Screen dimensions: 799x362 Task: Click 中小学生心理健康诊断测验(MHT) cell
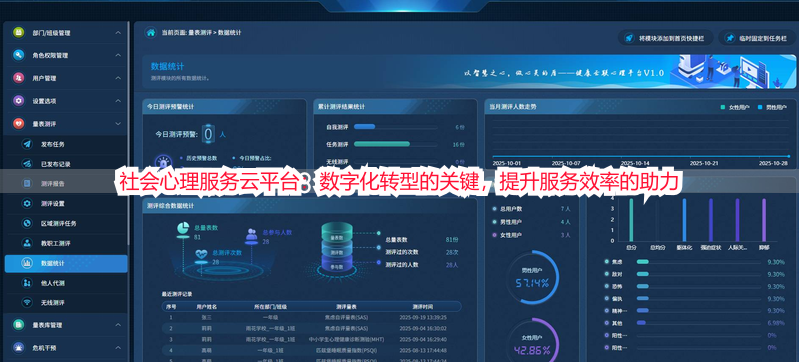tap(346, 339)
